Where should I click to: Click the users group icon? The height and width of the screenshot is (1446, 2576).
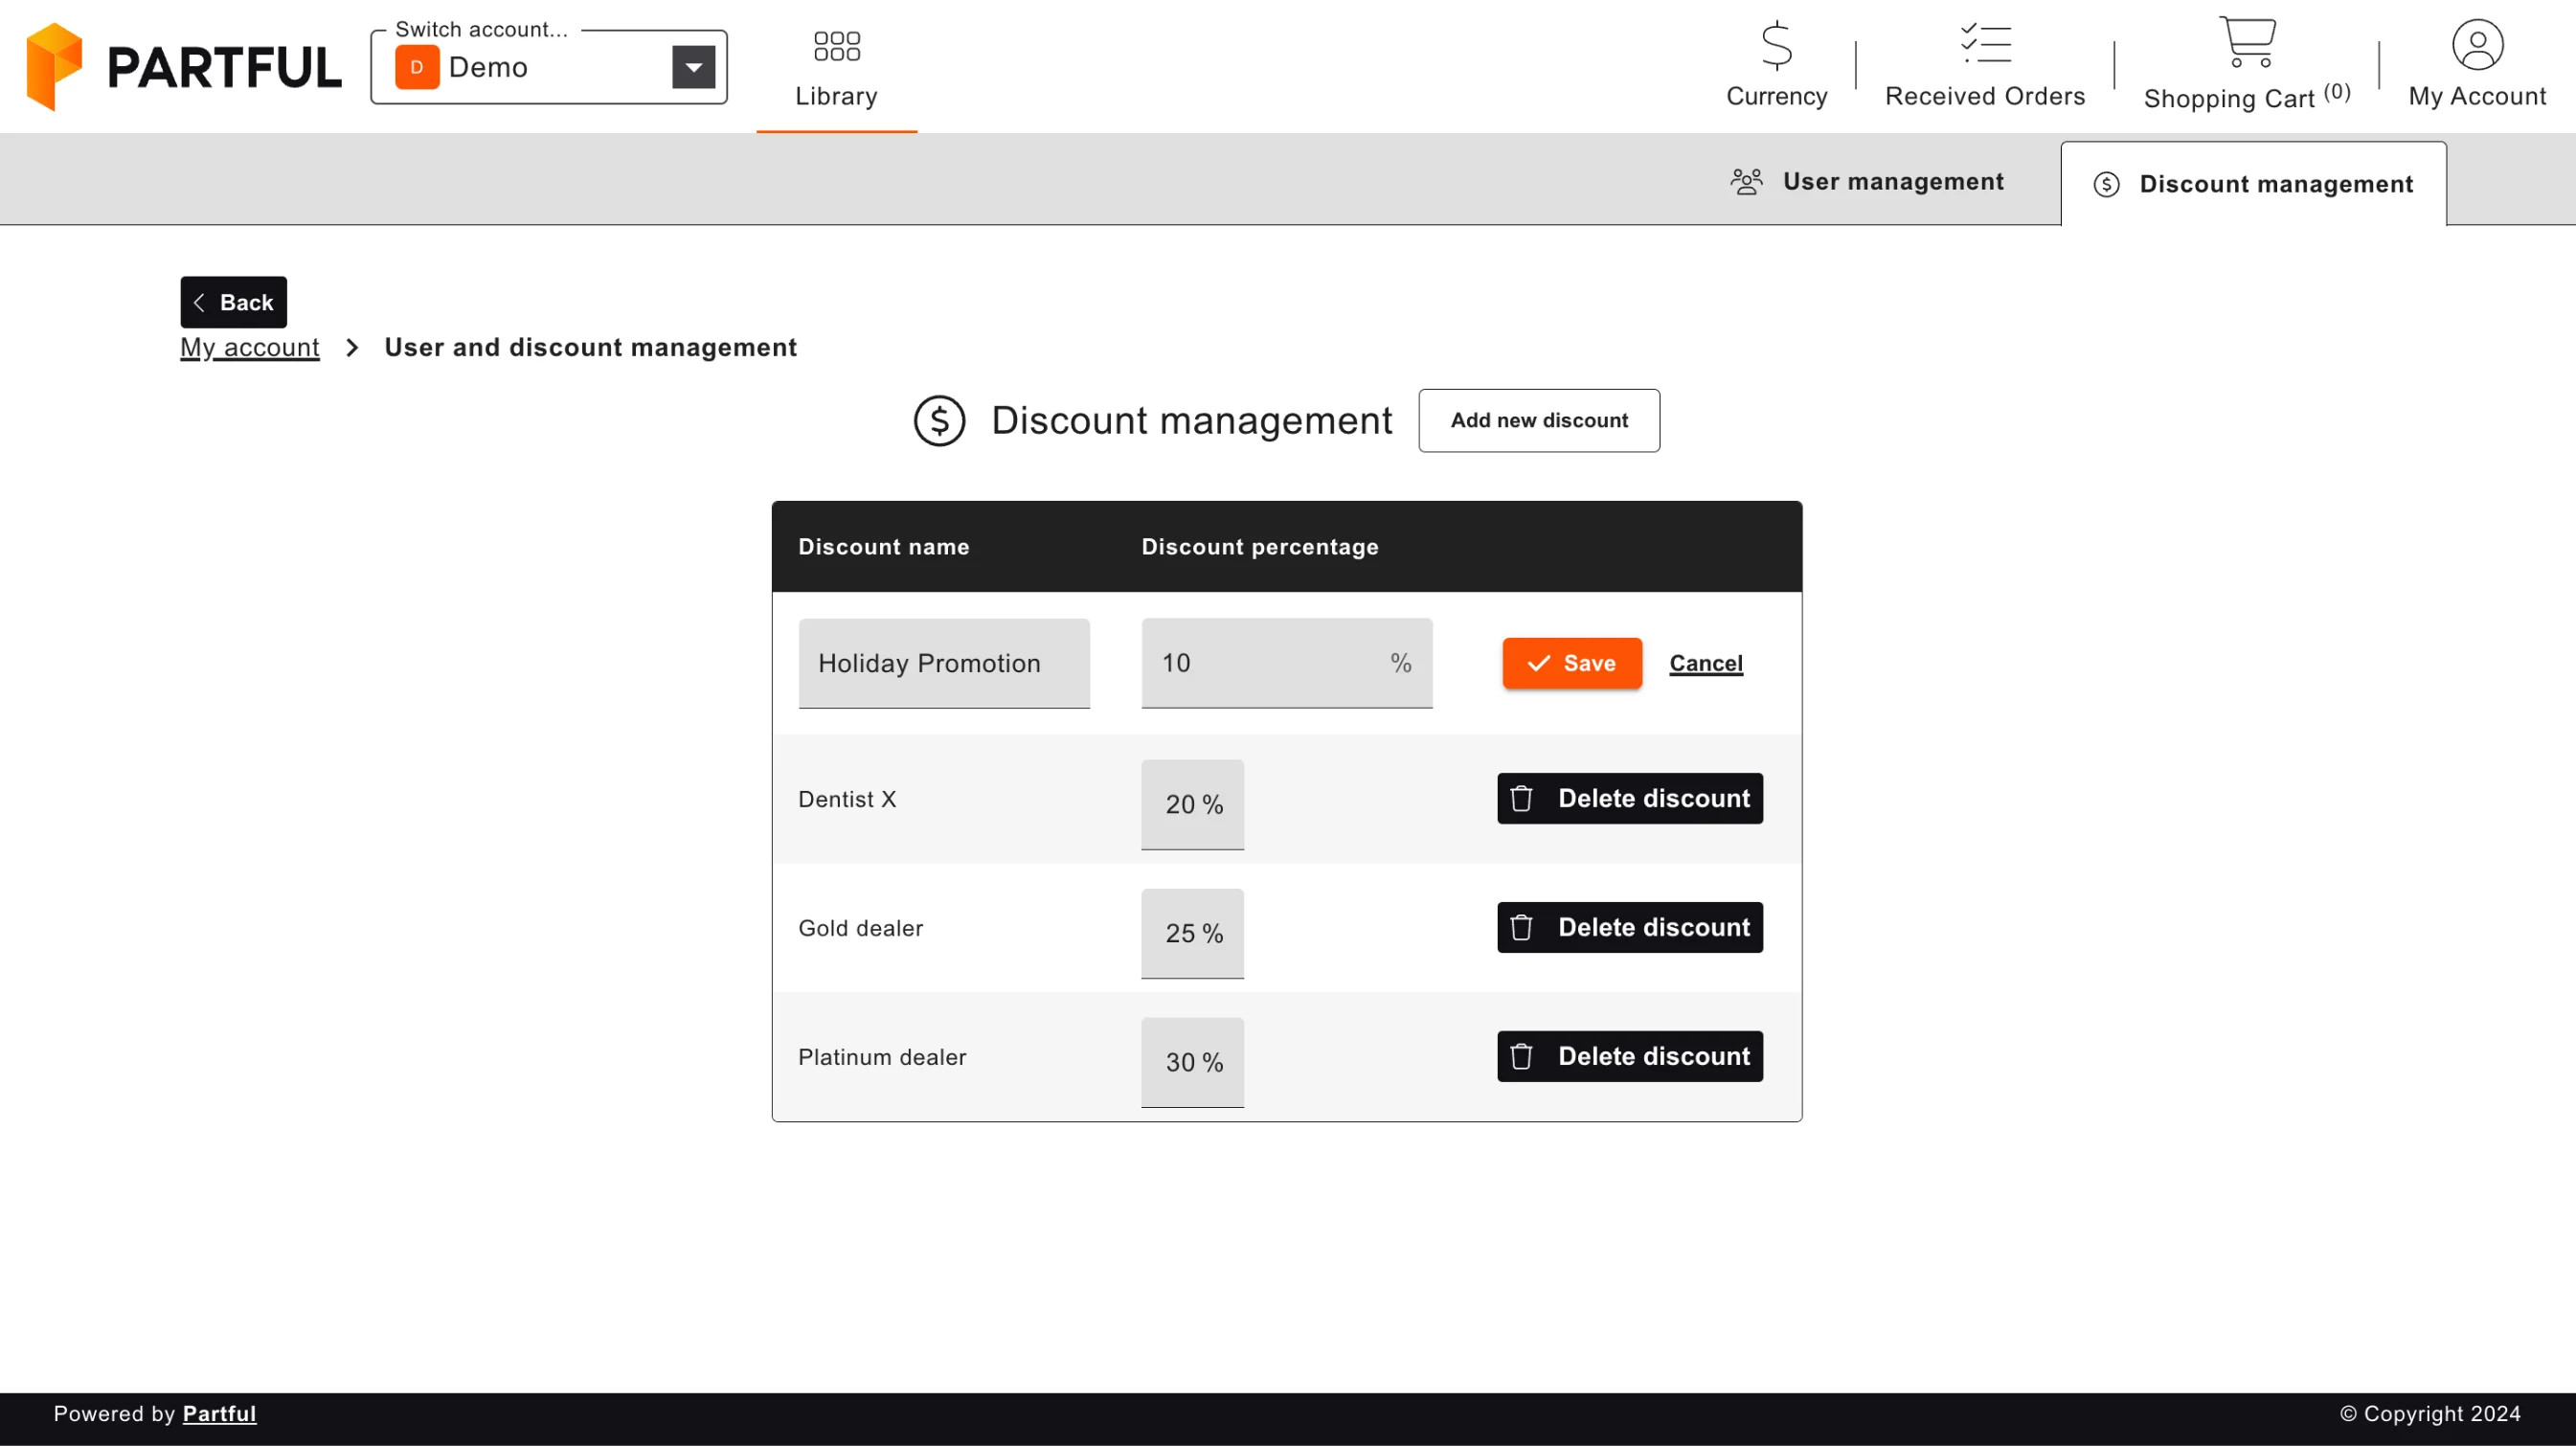click(1746, 181)
